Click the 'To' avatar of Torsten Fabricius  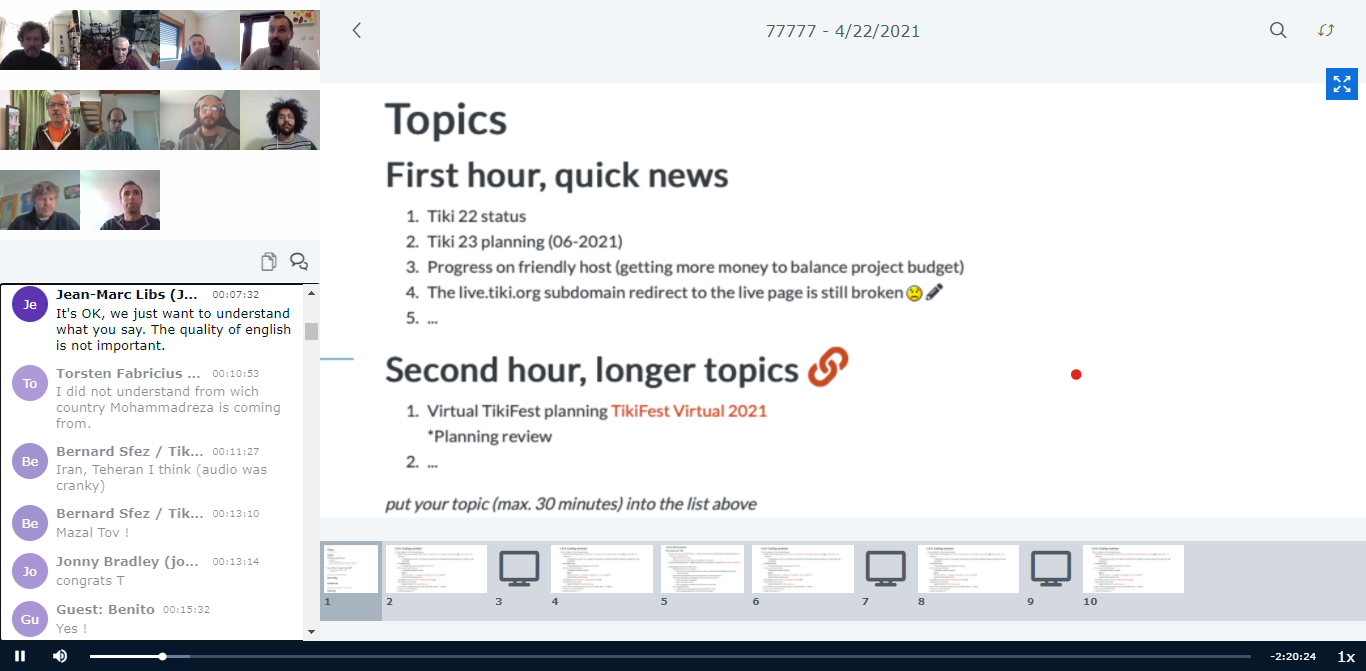(30, 383)
